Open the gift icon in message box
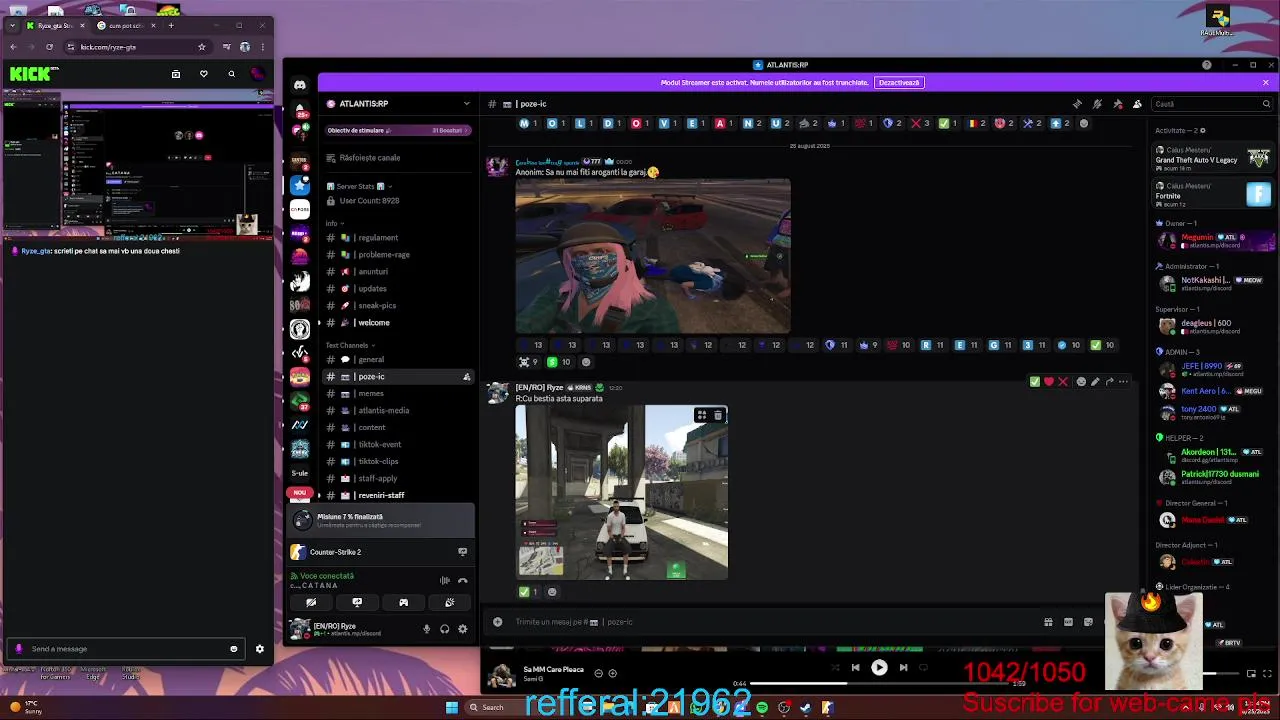 [x=1048, y=622]
